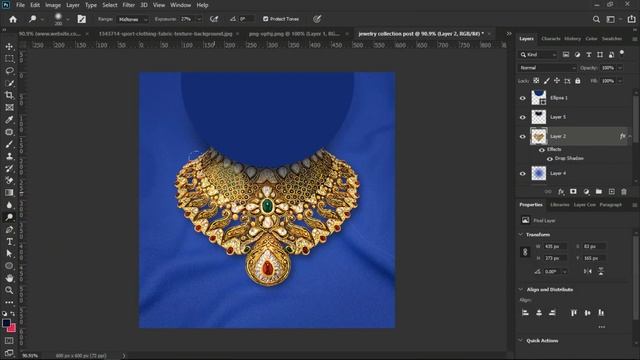Open the search icon in top right
Viewport: 640px width, 360px height.
point(596,19)
